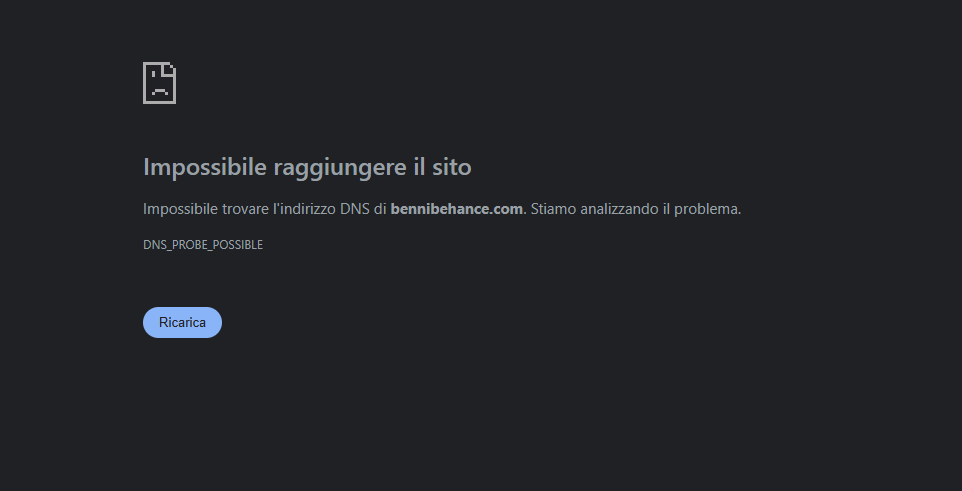Click the DNS_PROBE_POSSIBLE error code
Image resolution: width=962 pixels, height=491 pixels.
(x=203, y=245)
